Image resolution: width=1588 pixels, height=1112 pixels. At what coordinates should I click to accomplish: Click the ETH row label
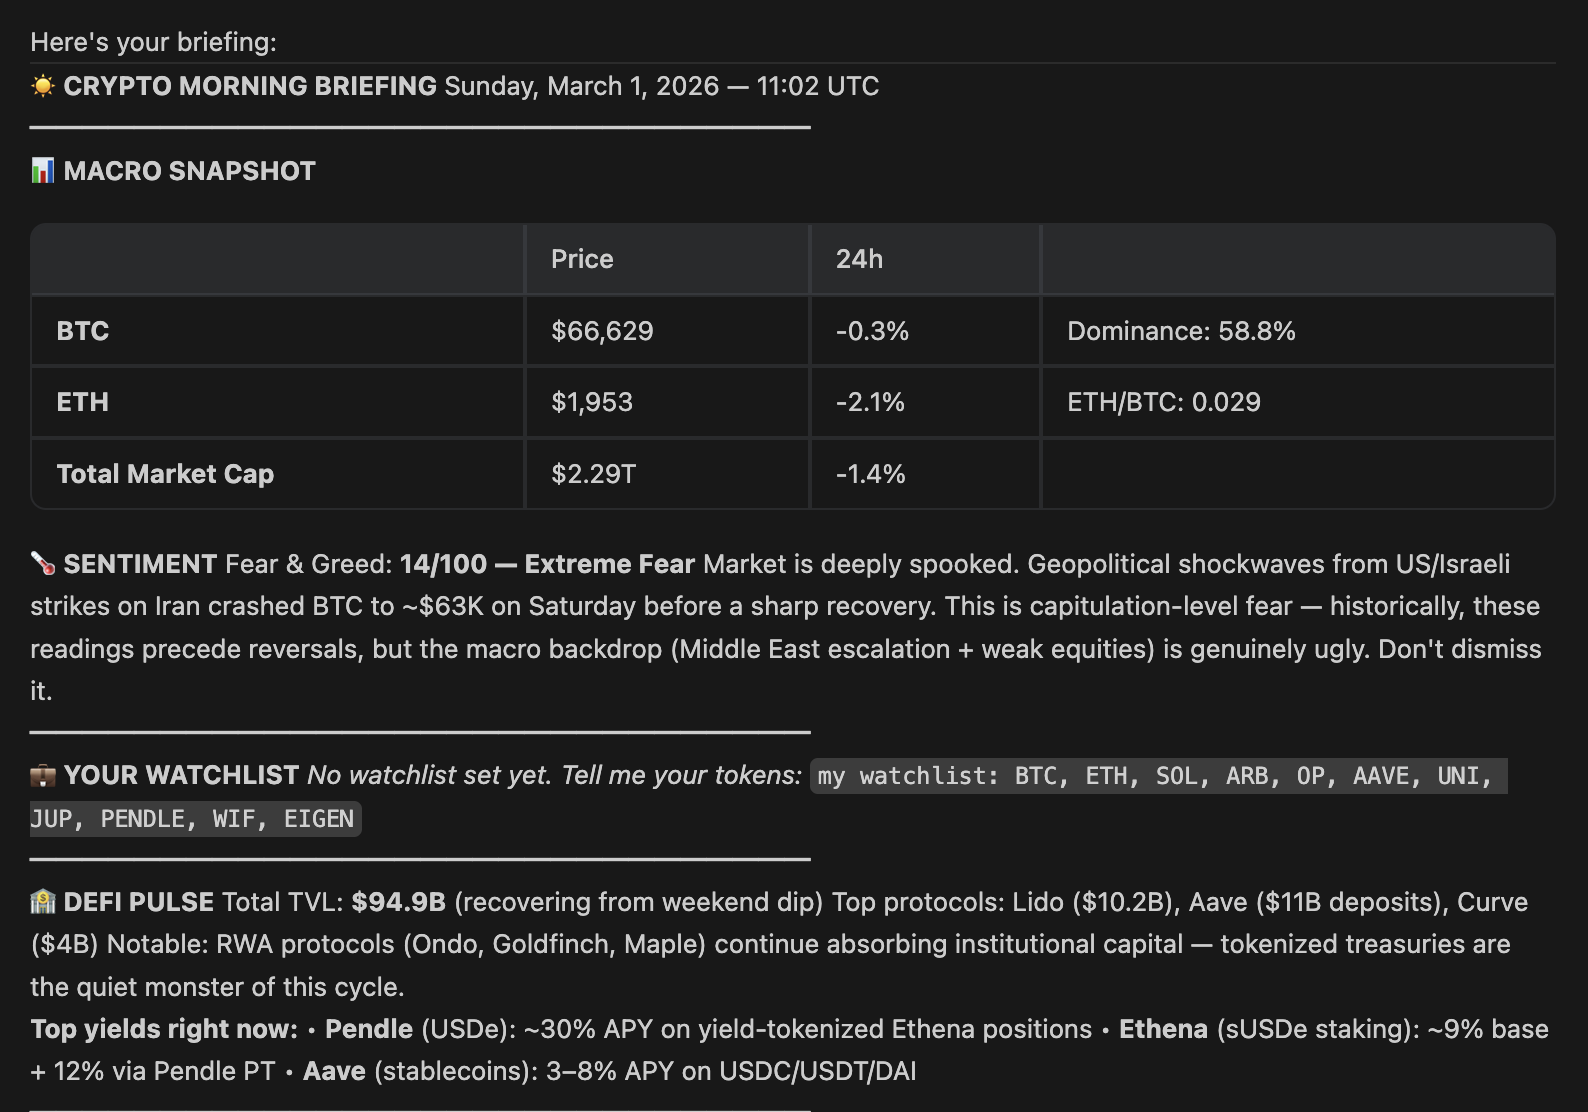(x=83, y=402)
